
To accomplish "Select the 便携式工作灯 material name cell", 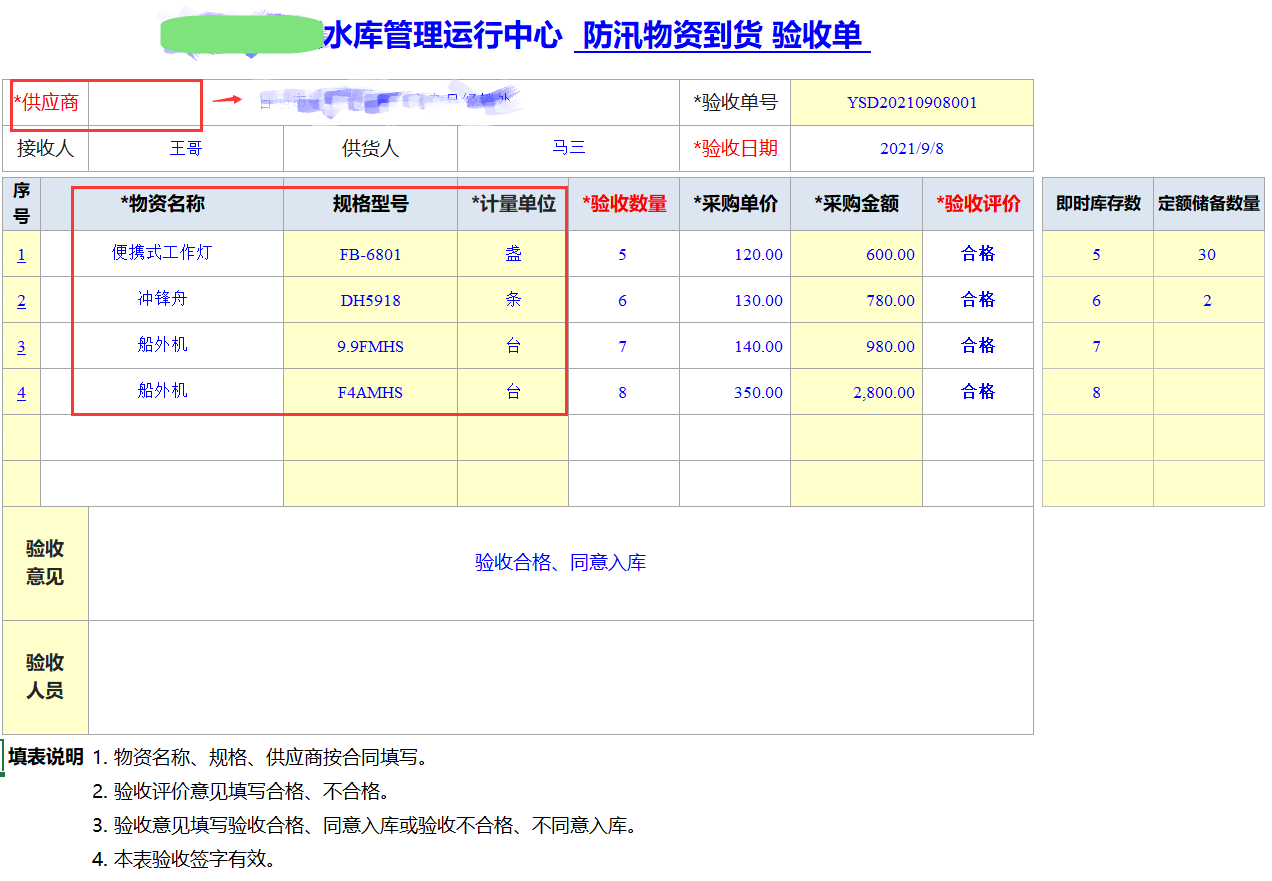I will point(176,254).
